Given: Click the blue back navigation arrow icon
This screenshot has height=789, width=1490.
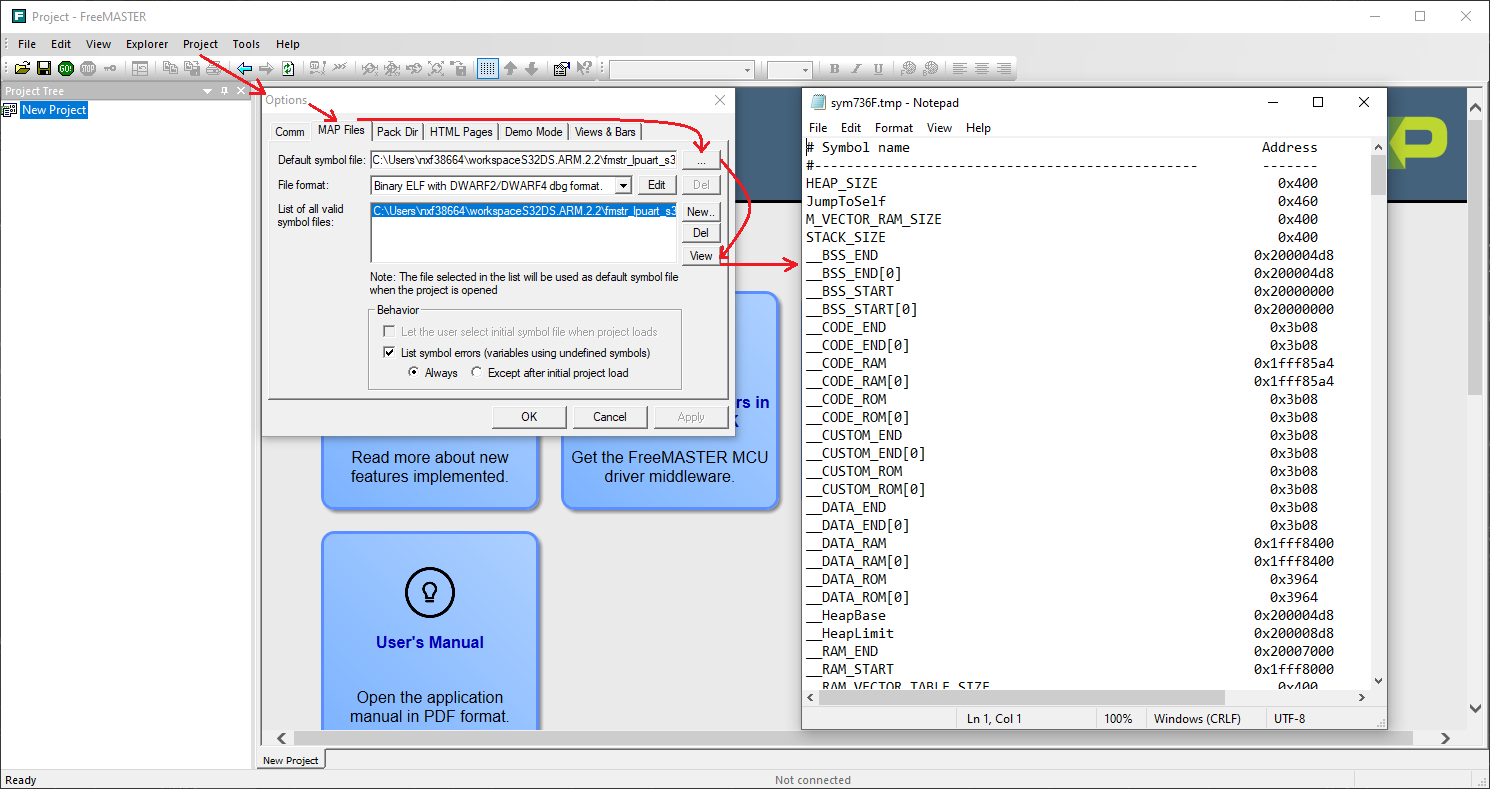Looking at the screenshot, I should (244, 68).
